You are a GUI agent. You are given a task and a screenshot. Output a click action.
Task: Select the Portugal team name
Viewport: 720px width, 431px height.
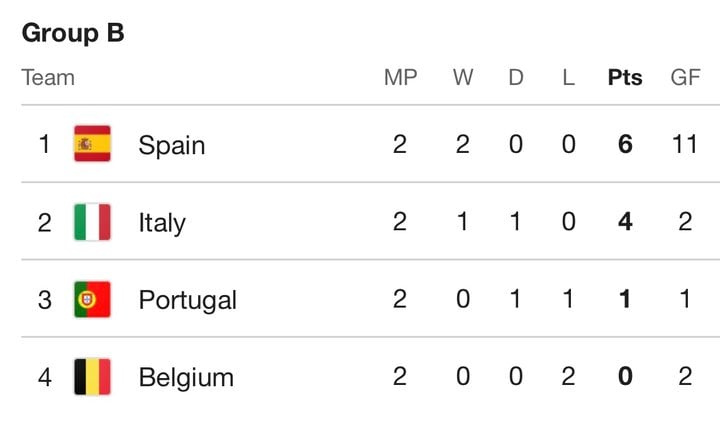[188, 301]
